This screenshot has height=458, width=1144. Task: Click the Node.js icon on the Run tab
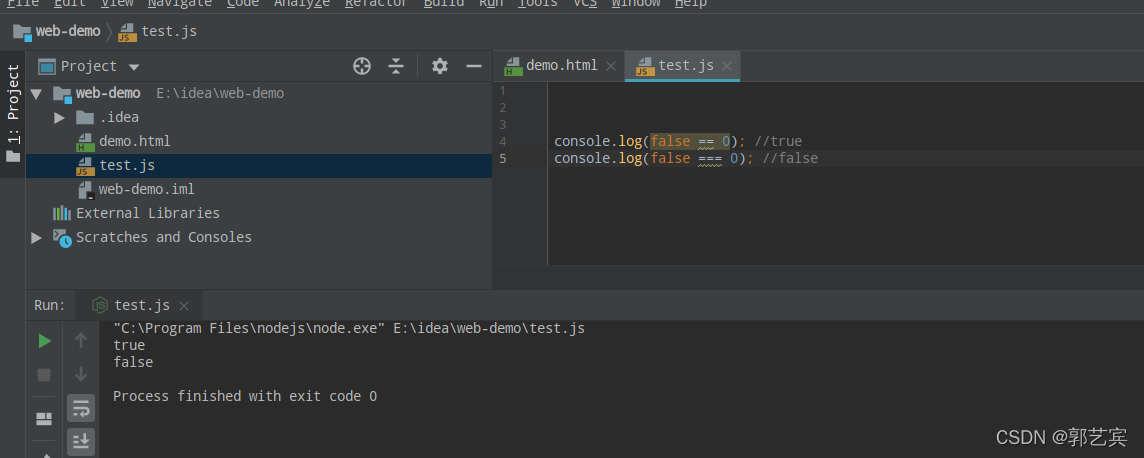click(x=100, y=305)
